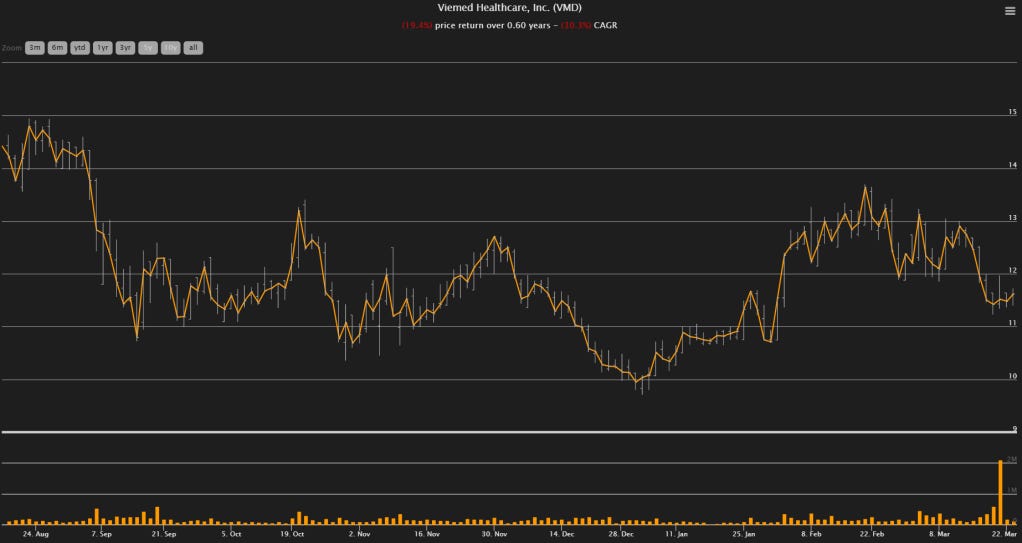Click the '5. Oct' date axis label
The height and width of the screenshot is (543, 1022).
(231, 534)
